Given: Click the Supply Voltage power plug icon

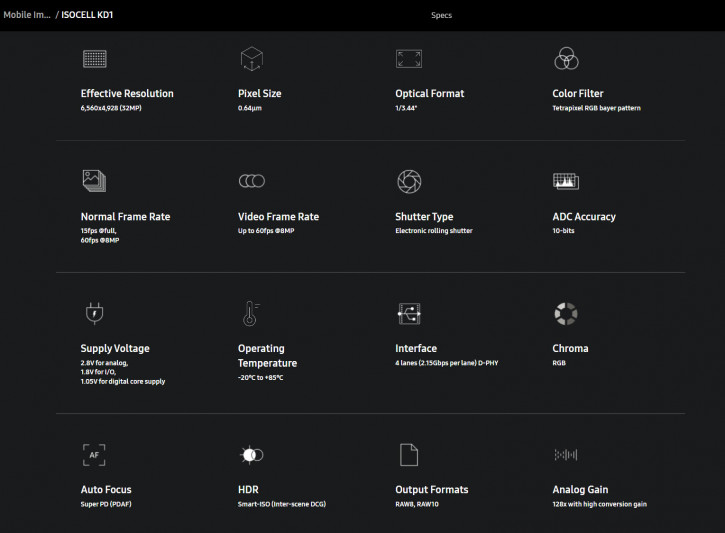Looking at the screenshot, I should [94, 313].
